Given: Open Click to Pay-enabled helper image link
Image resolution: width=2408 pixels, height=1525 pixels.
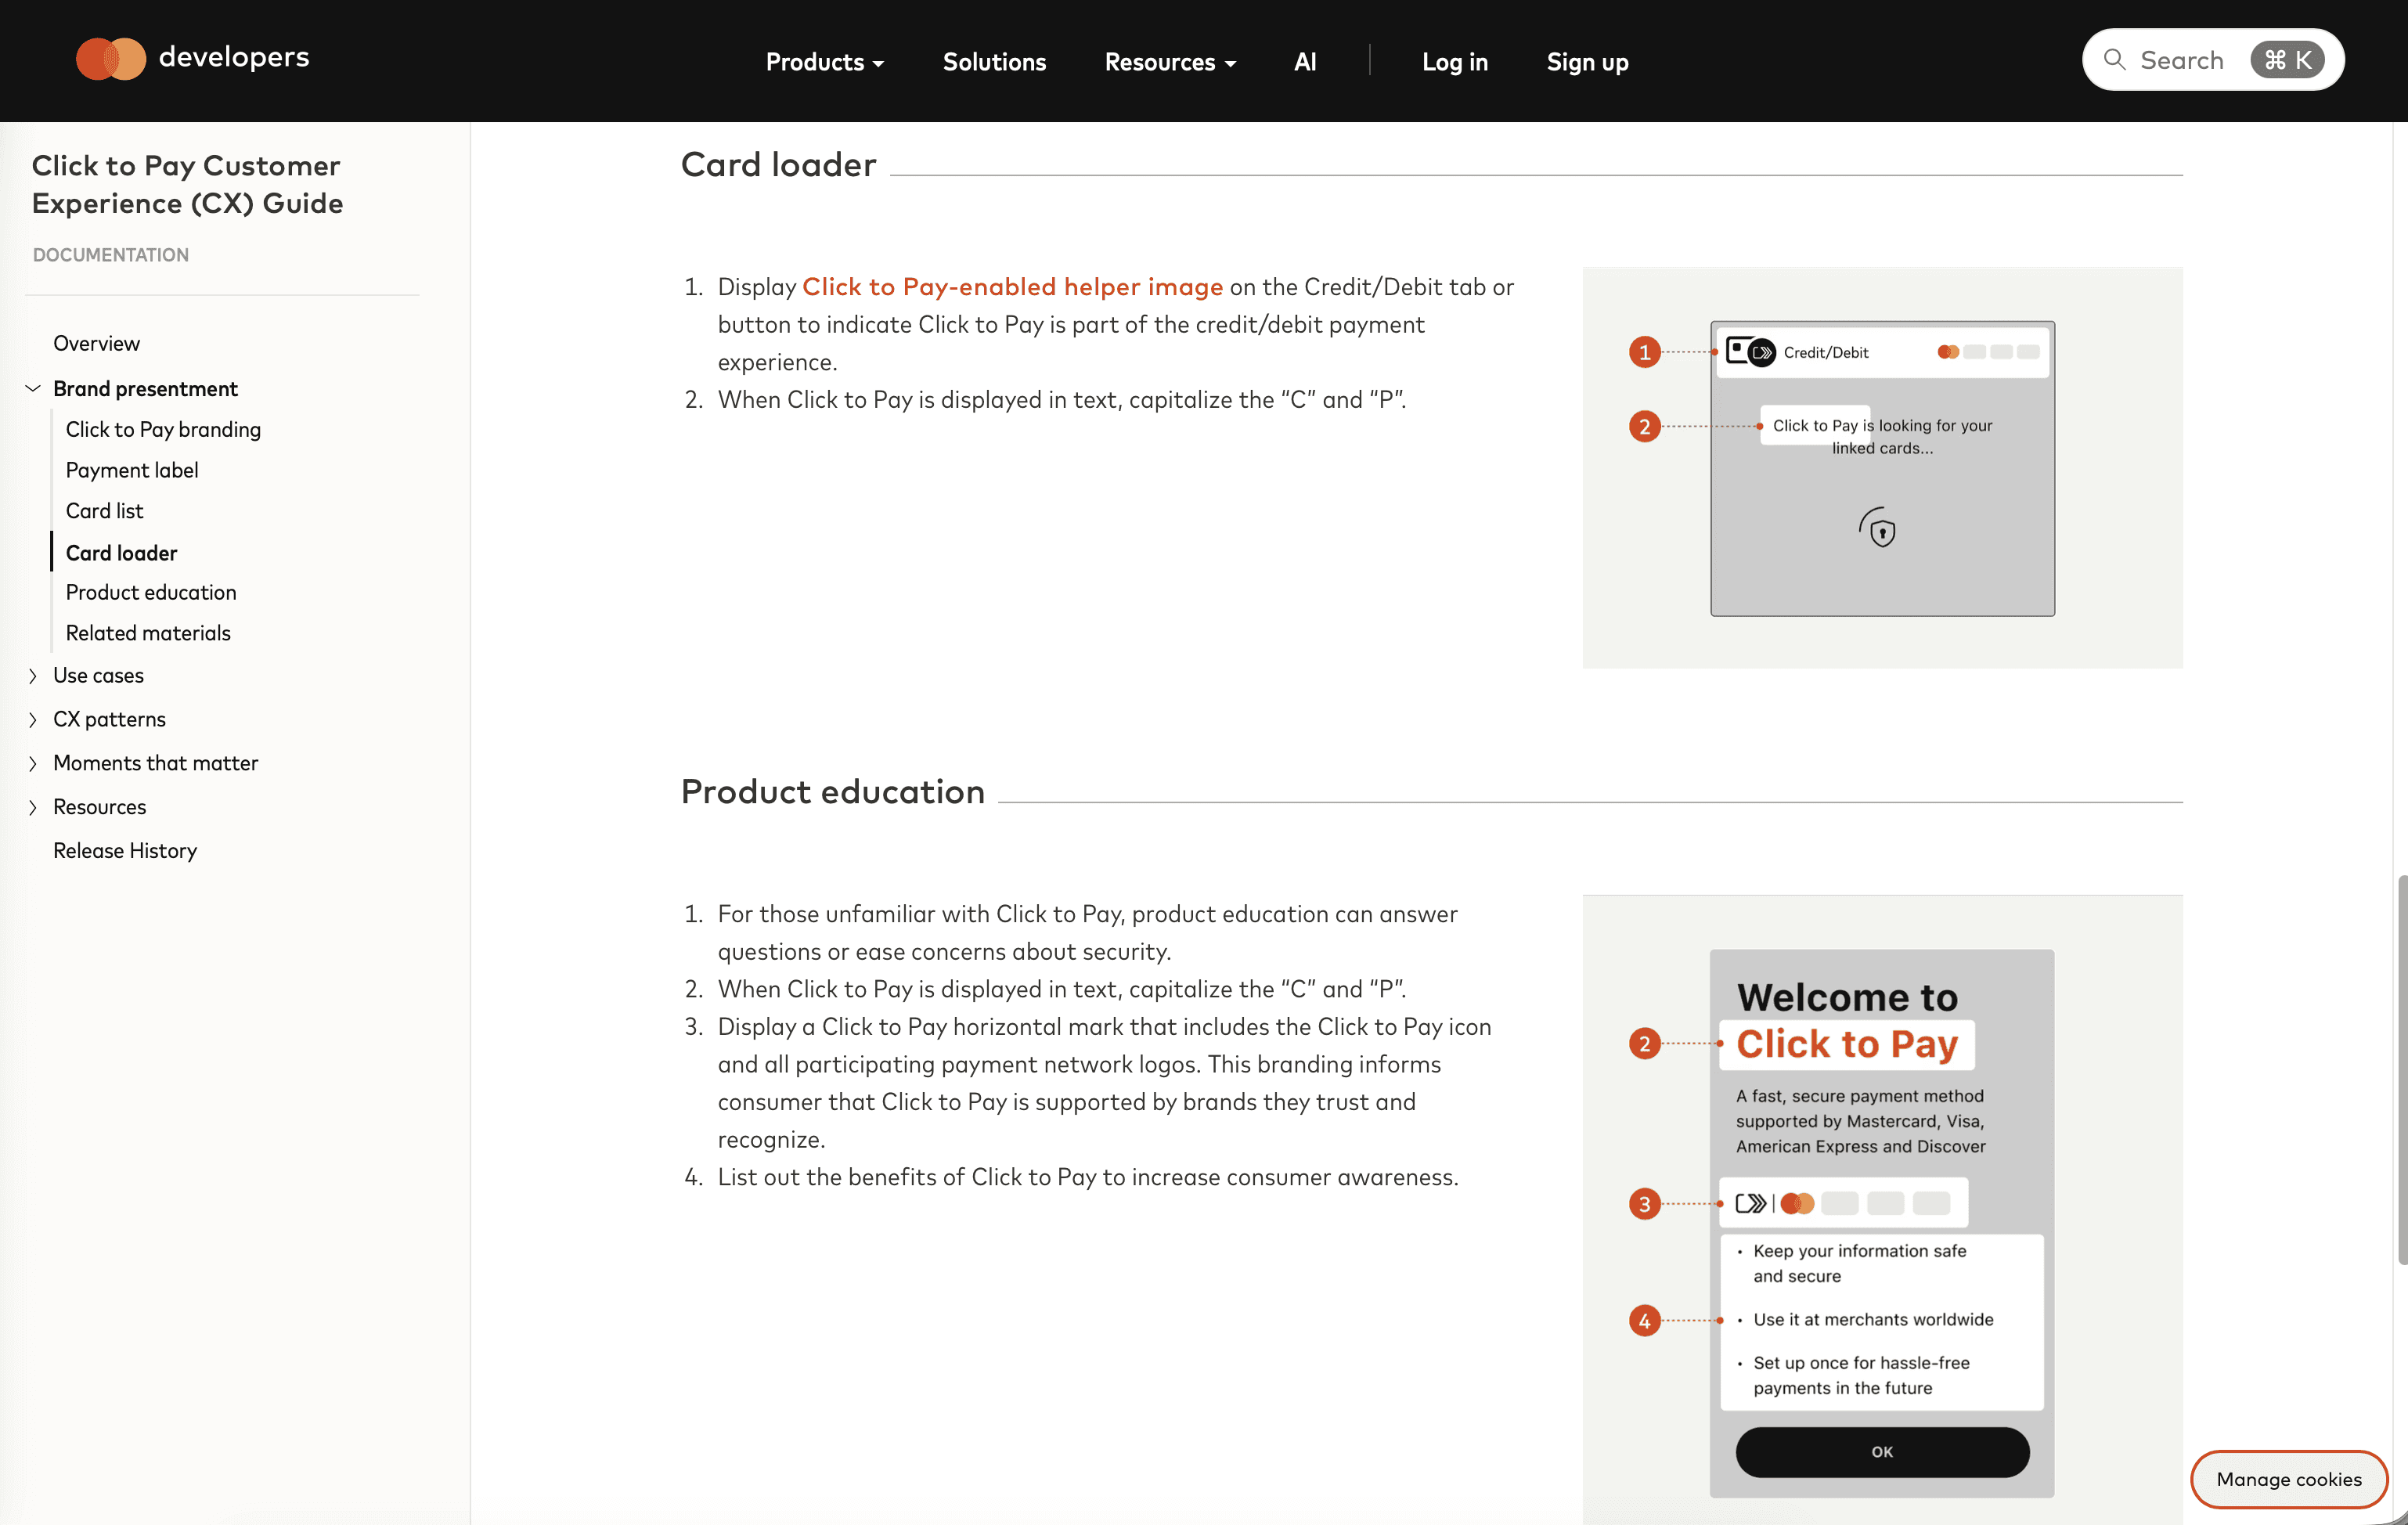Looking at the screenshot, I should tap(1012, 287).
